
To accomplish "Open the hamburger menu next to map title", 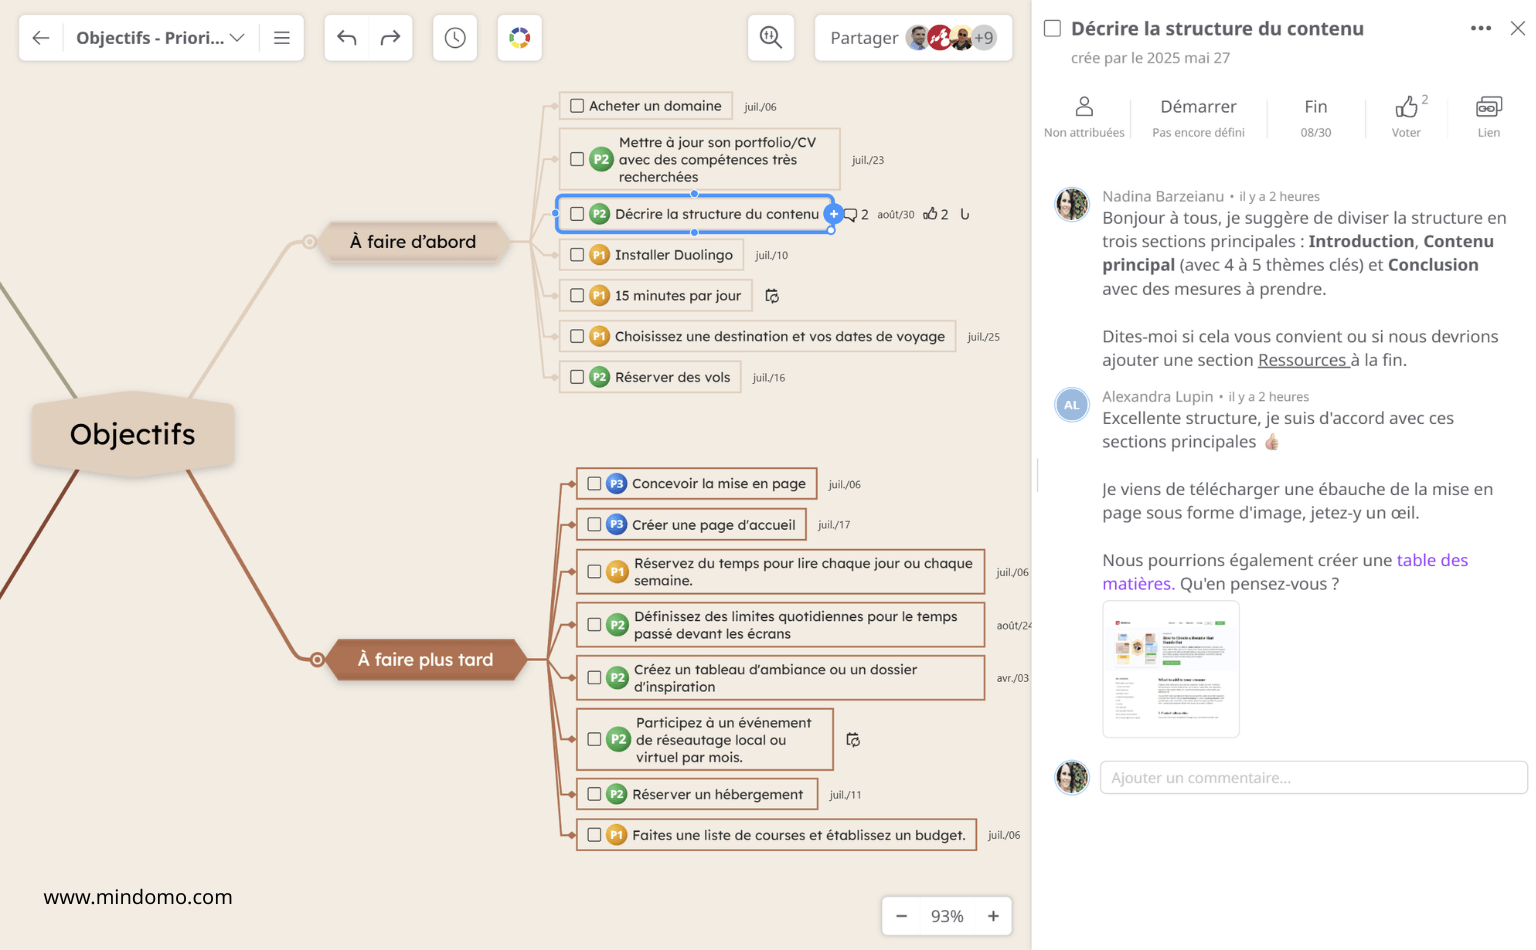I will click(281, 37).
